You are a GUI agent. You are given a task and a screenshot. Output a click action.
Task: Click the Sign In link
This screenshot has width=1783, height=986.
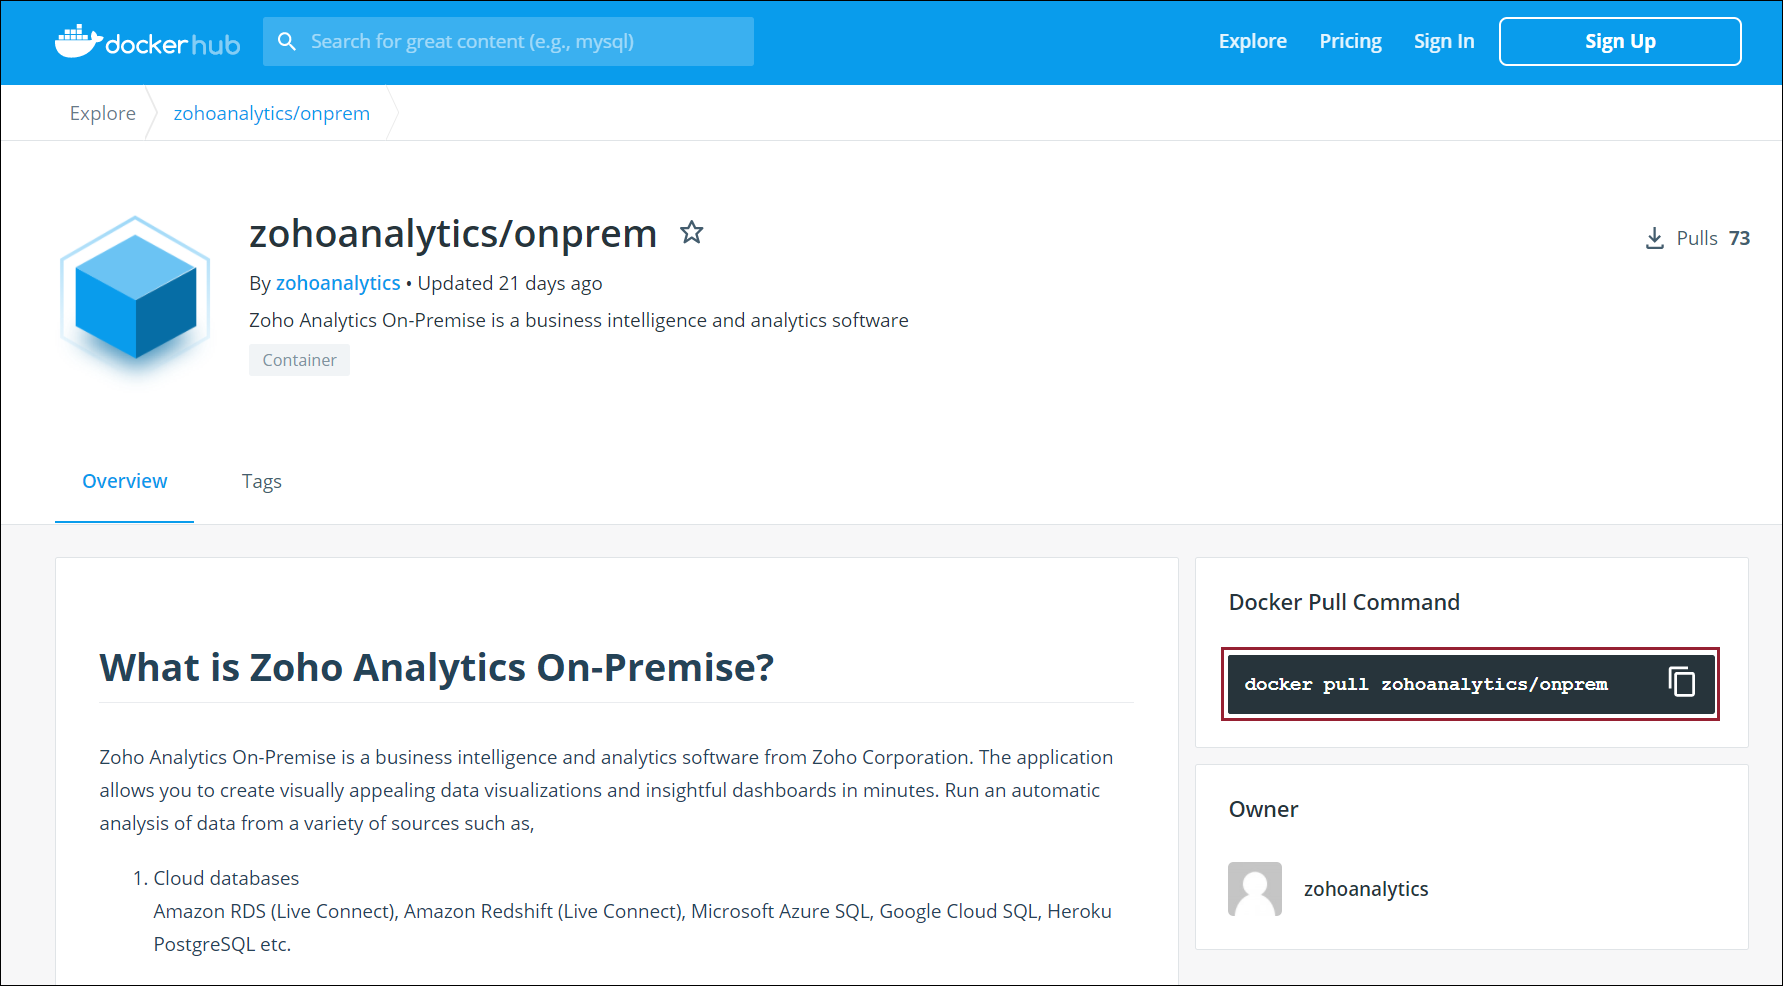[1443, 42]
